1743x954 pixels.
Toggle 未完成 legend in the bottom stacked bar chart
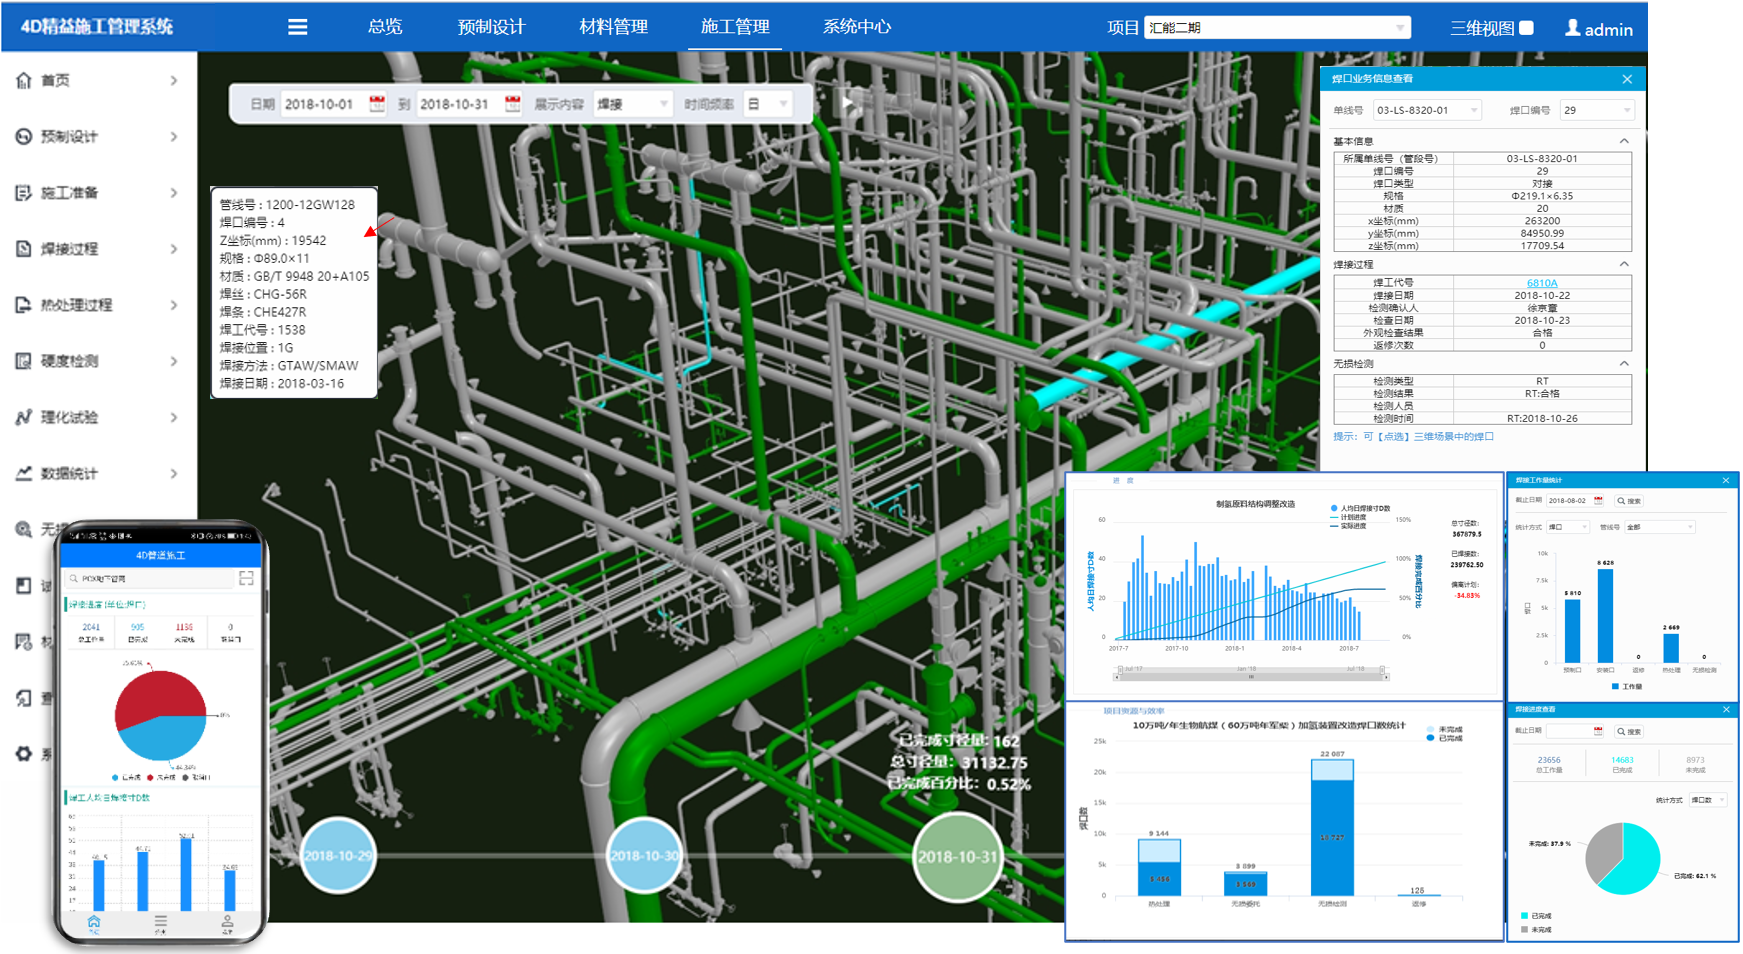1443,729
